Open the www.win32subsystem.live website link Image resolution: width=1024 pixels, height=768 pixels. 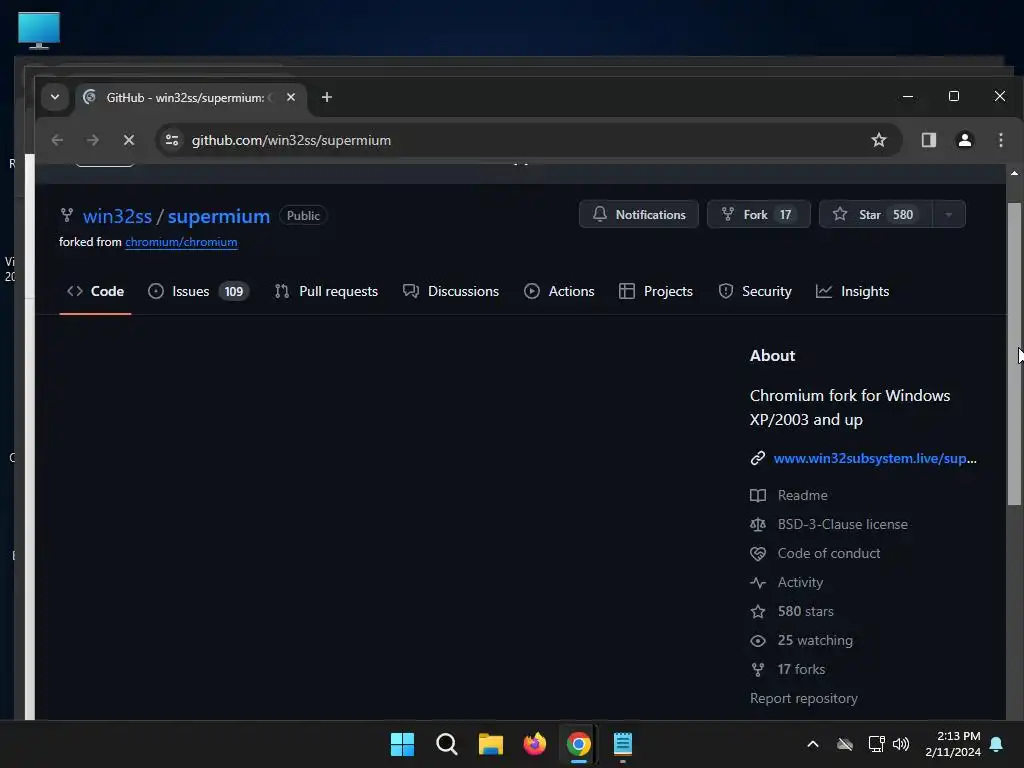[x=874, y=458]
